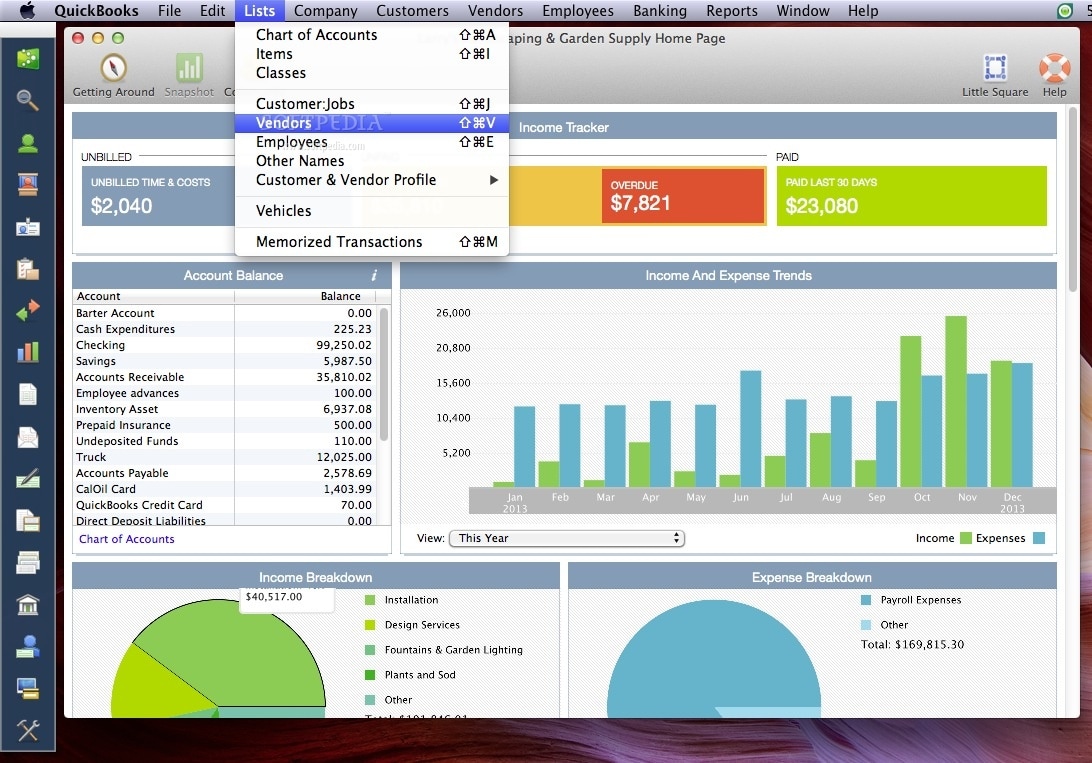This screenshot has height=763, width=1092.
Task: Click the magnifying glass search sidebar icon
Action: click(x=28, y=101)
